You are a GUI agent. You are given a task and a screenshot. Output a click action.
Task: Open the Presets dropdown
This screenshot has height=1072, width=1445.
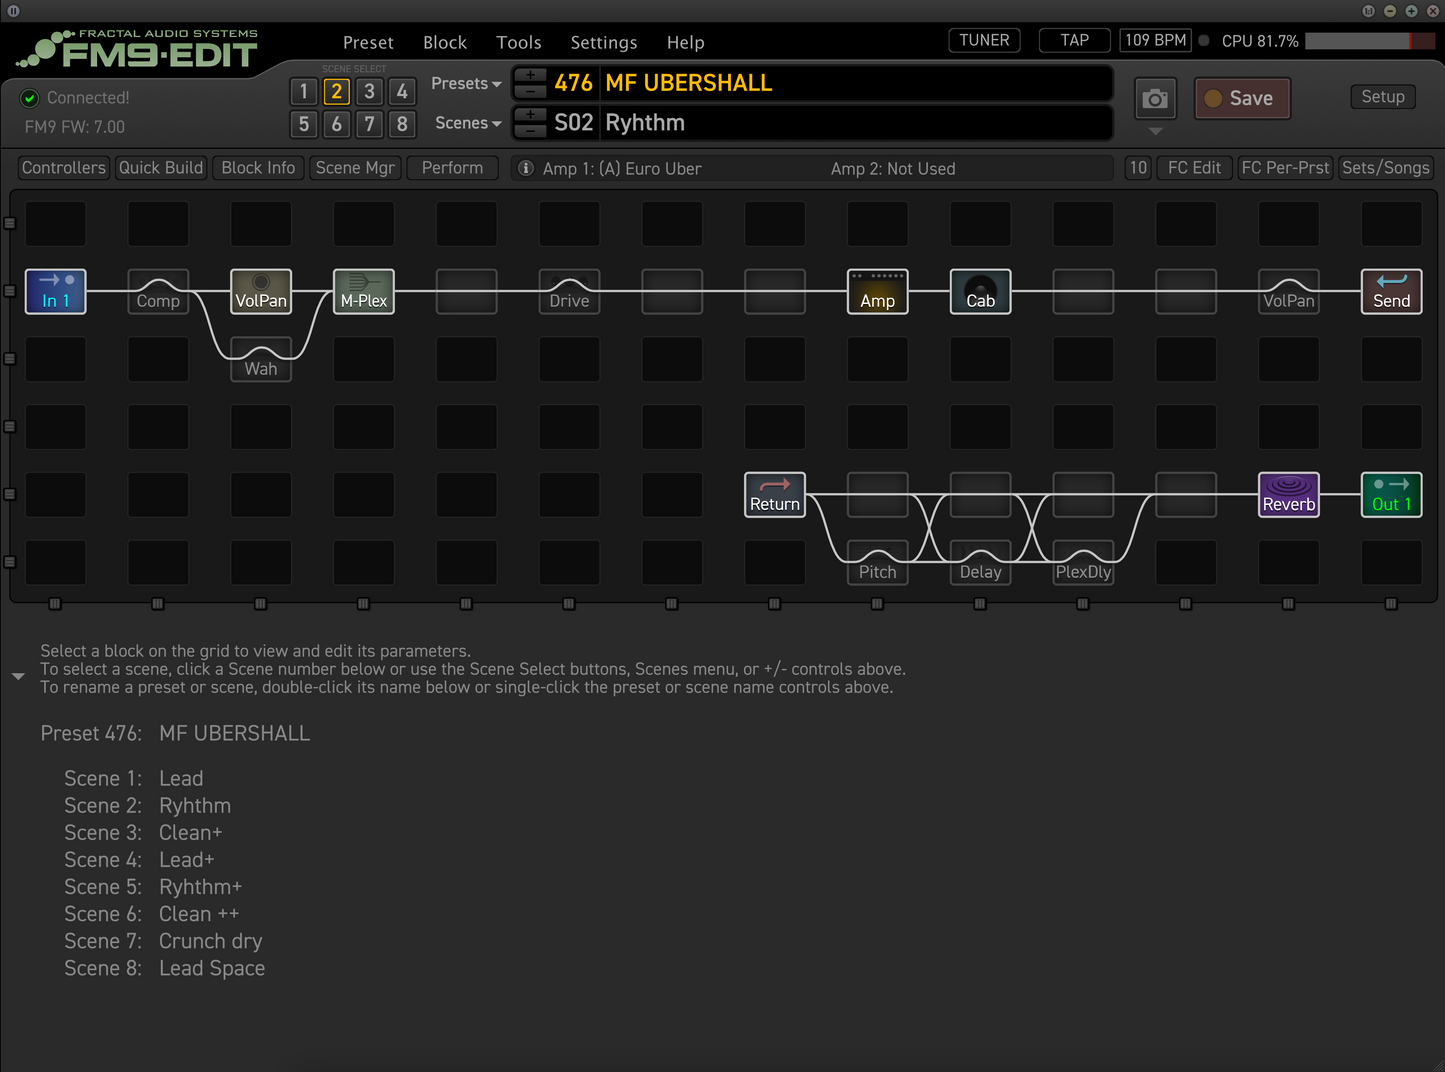[466, 83]
